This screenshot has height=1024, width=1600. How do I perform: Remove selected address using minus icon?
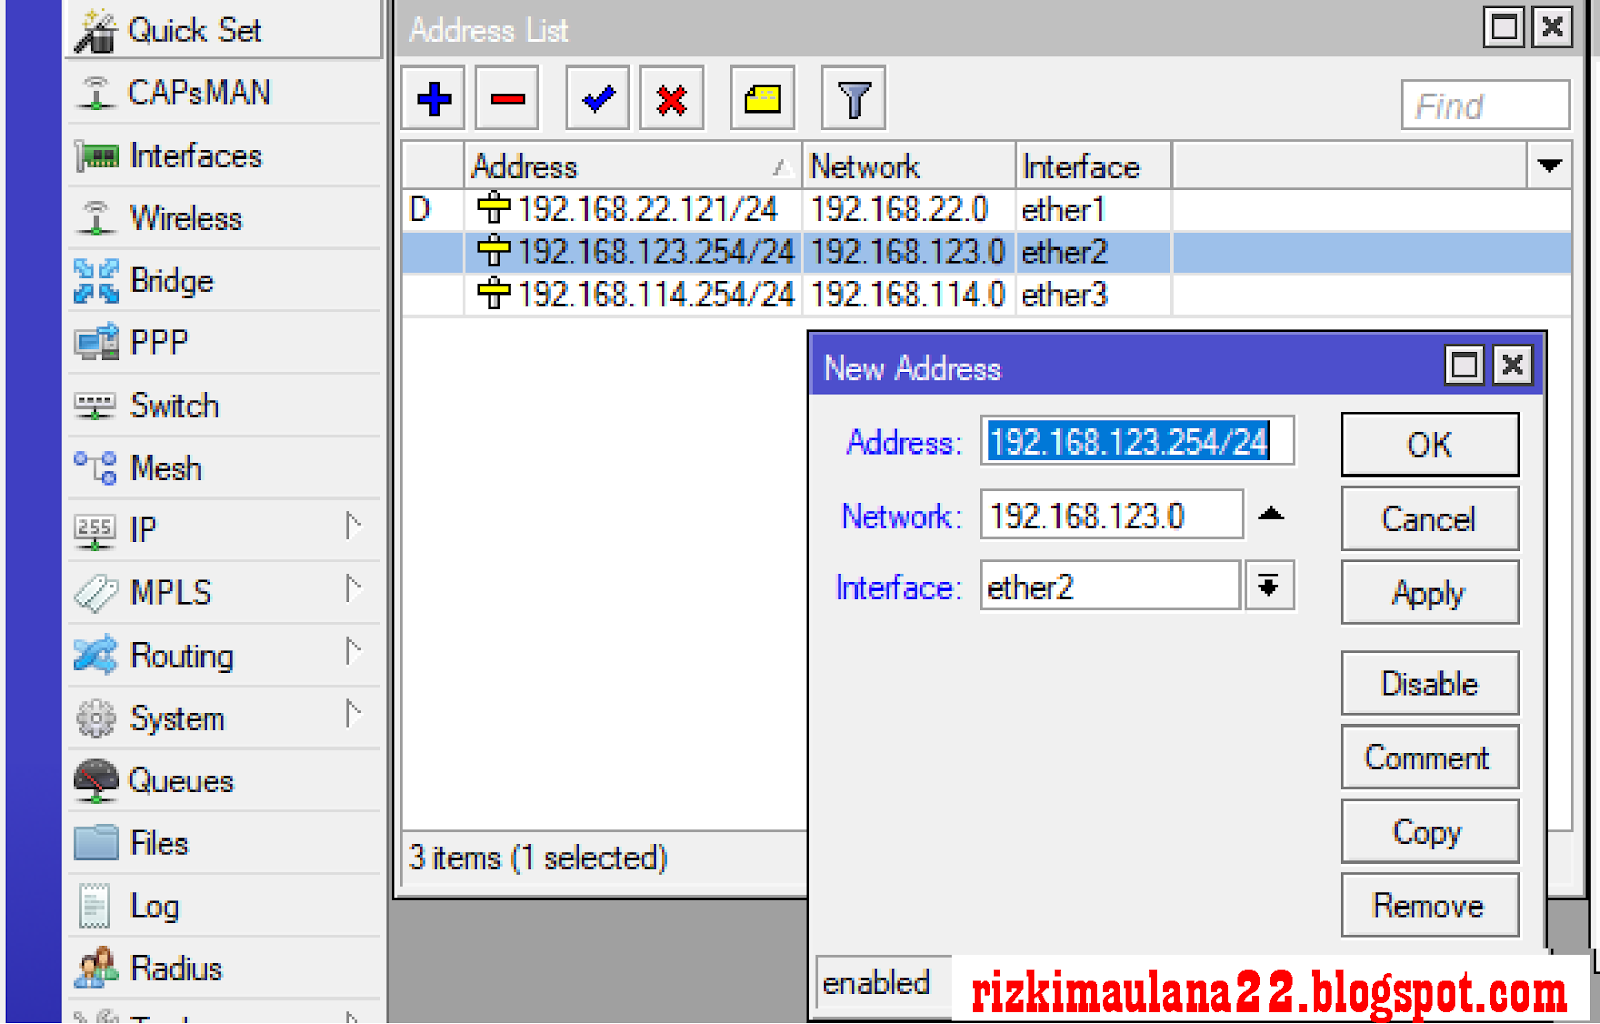coord(506,98)
